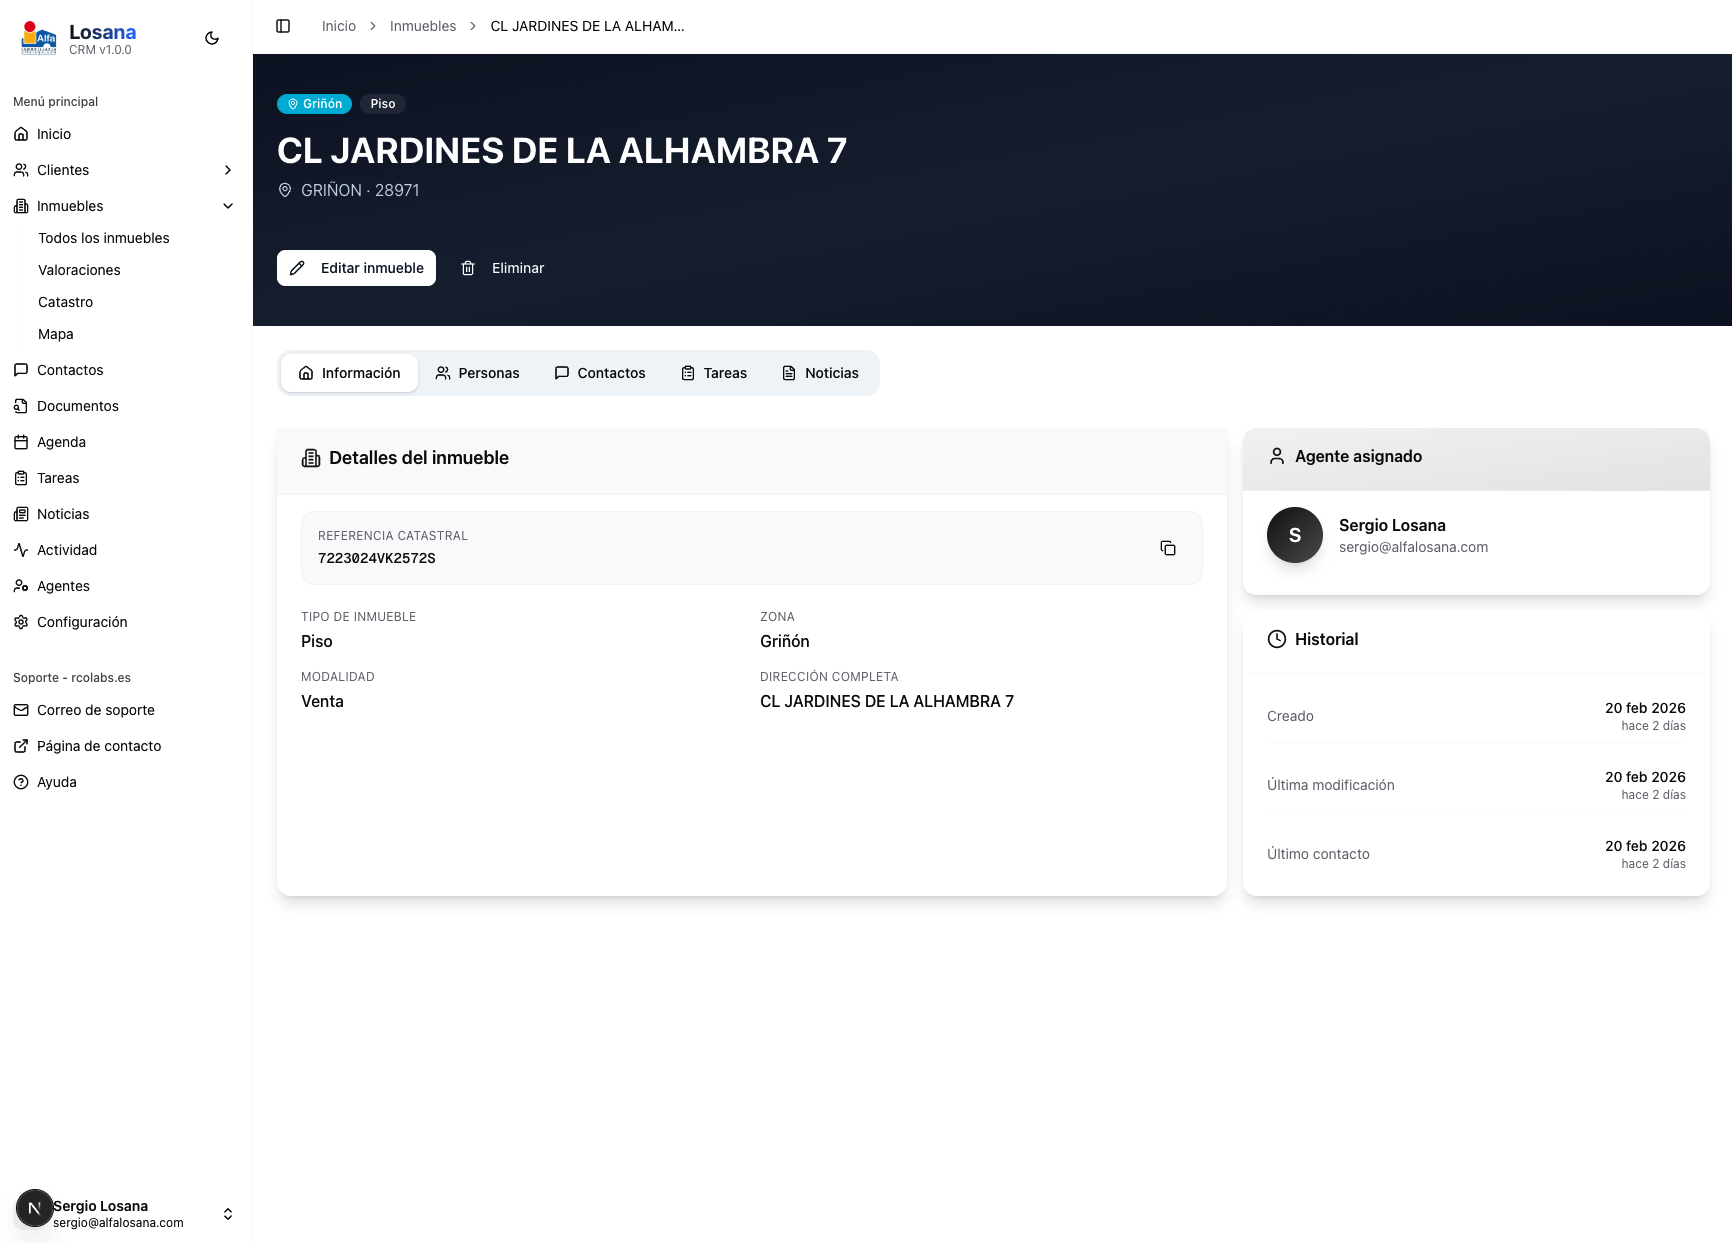
Task: Open Correo de soporte mail icon
Action: tap(21, 710)
